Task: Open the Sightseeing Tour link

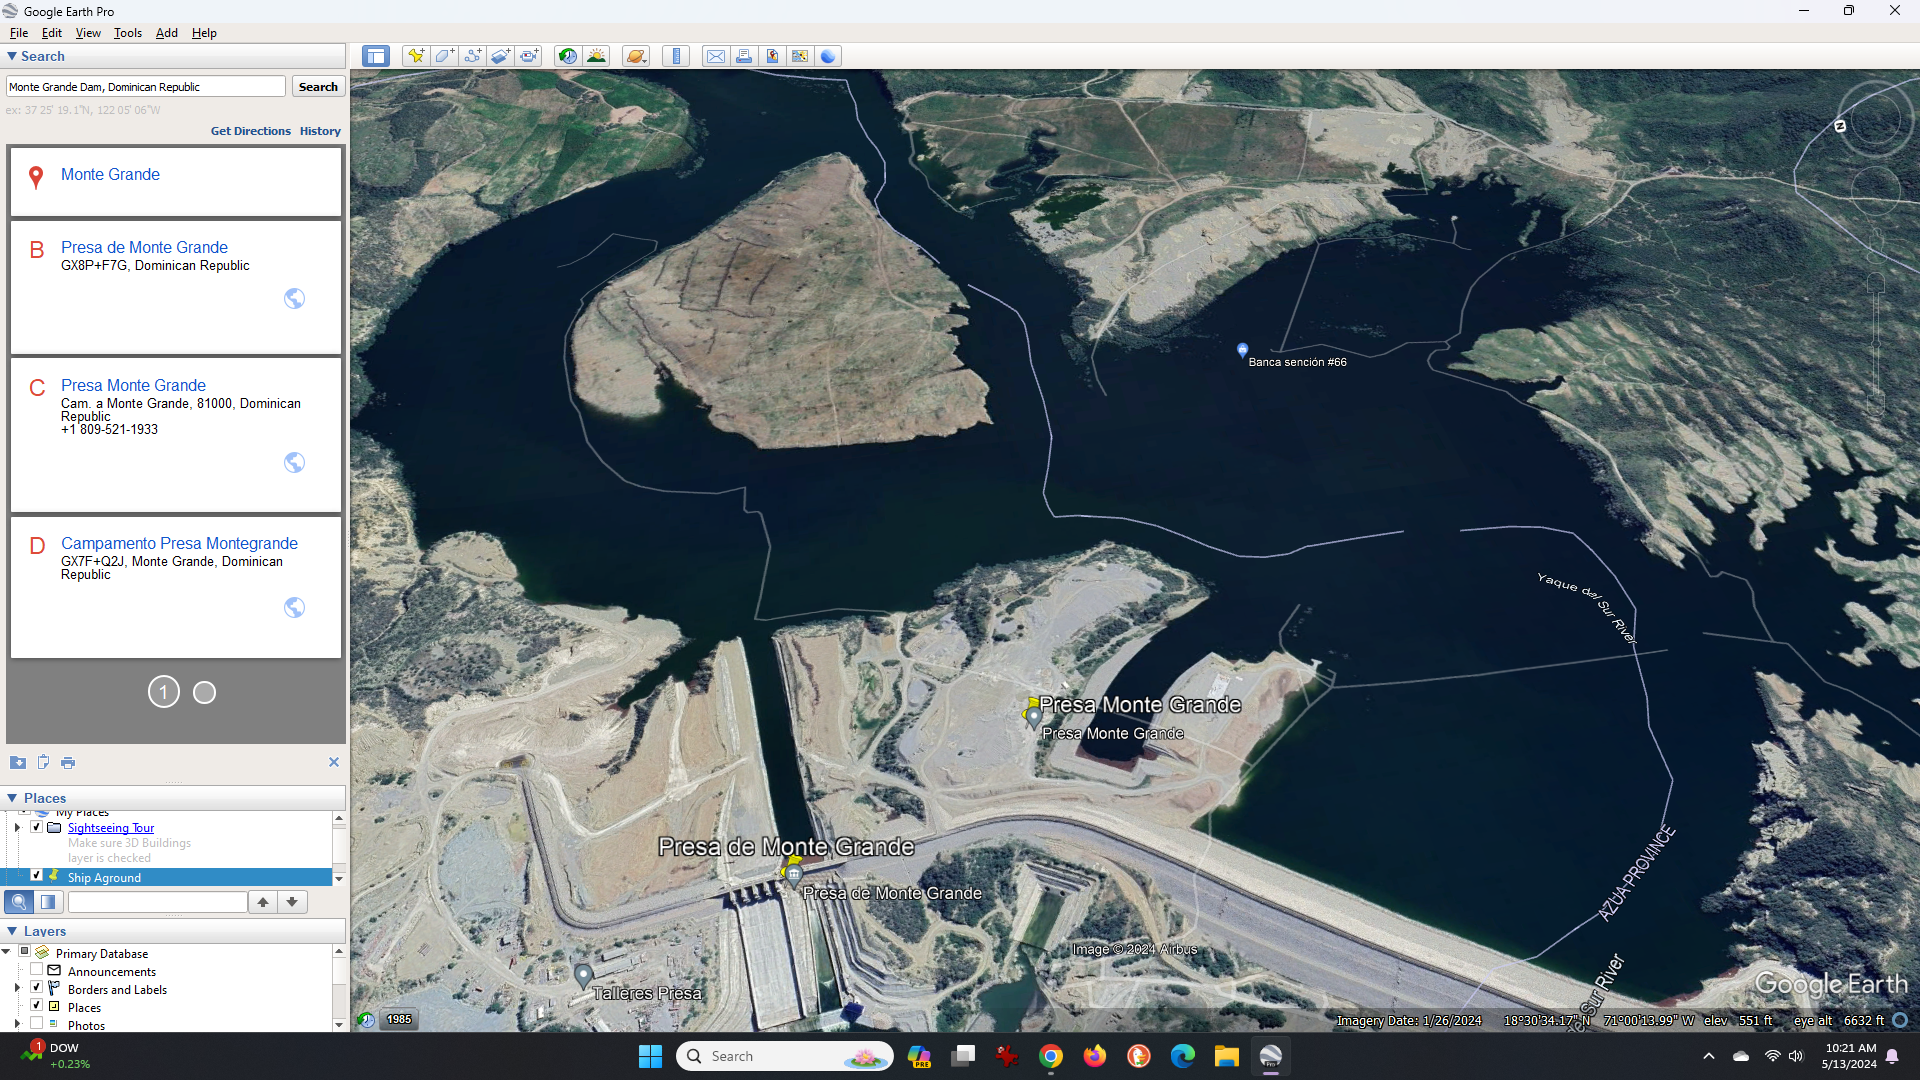Action: [111, 828]
